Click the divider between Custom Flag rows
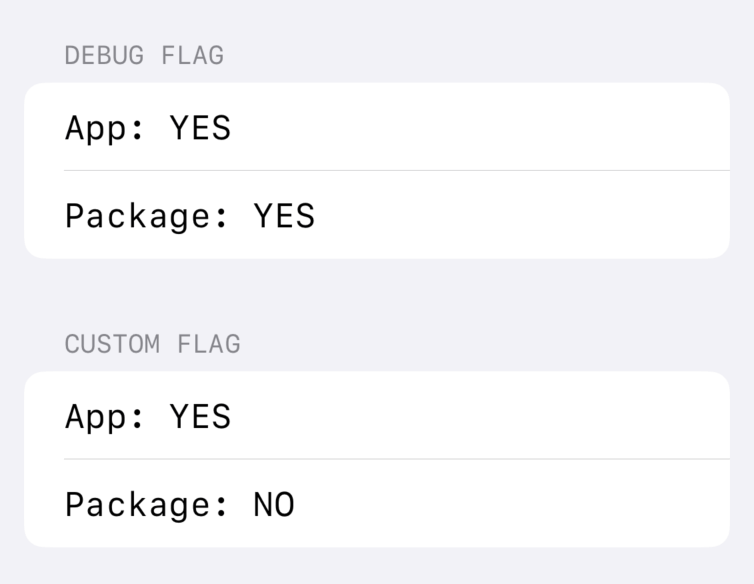754x584 pixels. [396, 459]
